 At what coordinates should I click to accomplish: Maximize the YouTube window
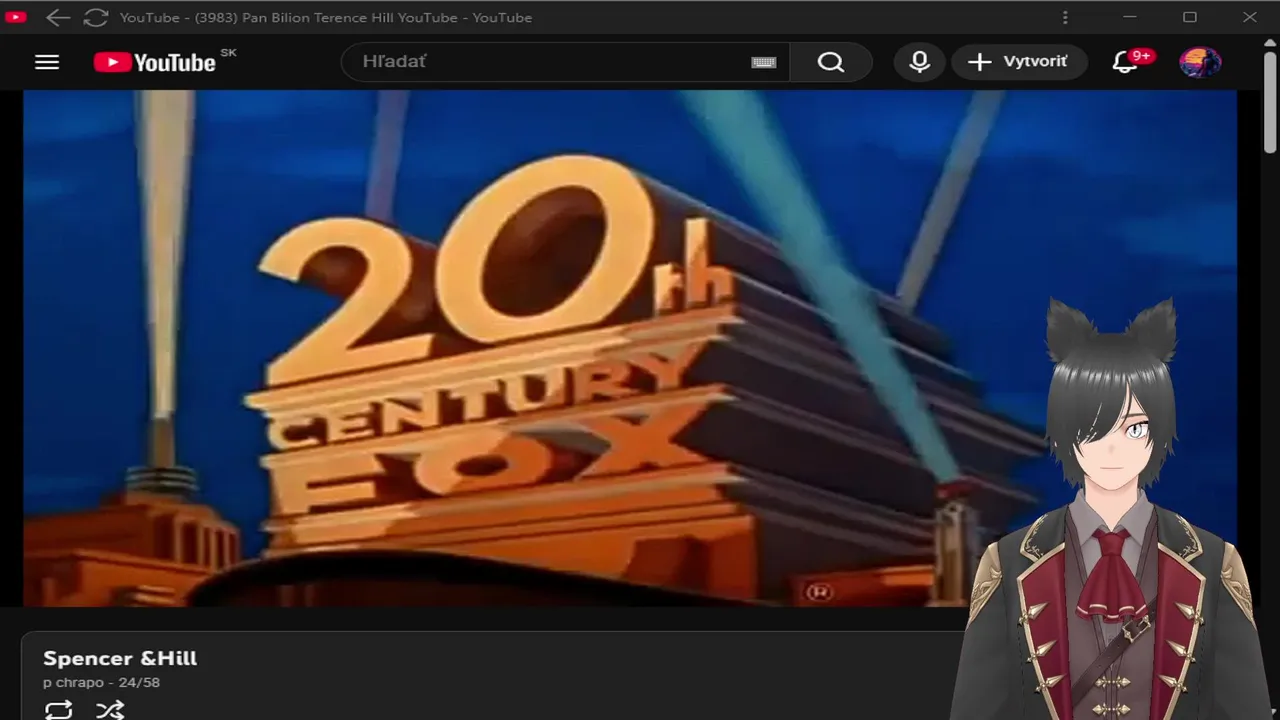point(1190,17)
